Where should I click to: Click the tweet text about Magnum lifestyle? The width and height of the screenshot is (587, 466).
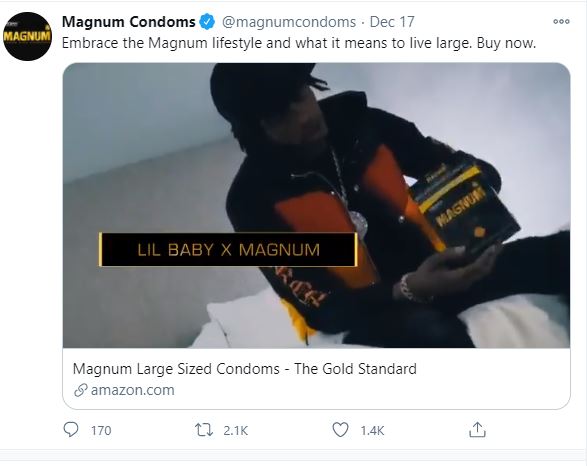click(299, 43)
